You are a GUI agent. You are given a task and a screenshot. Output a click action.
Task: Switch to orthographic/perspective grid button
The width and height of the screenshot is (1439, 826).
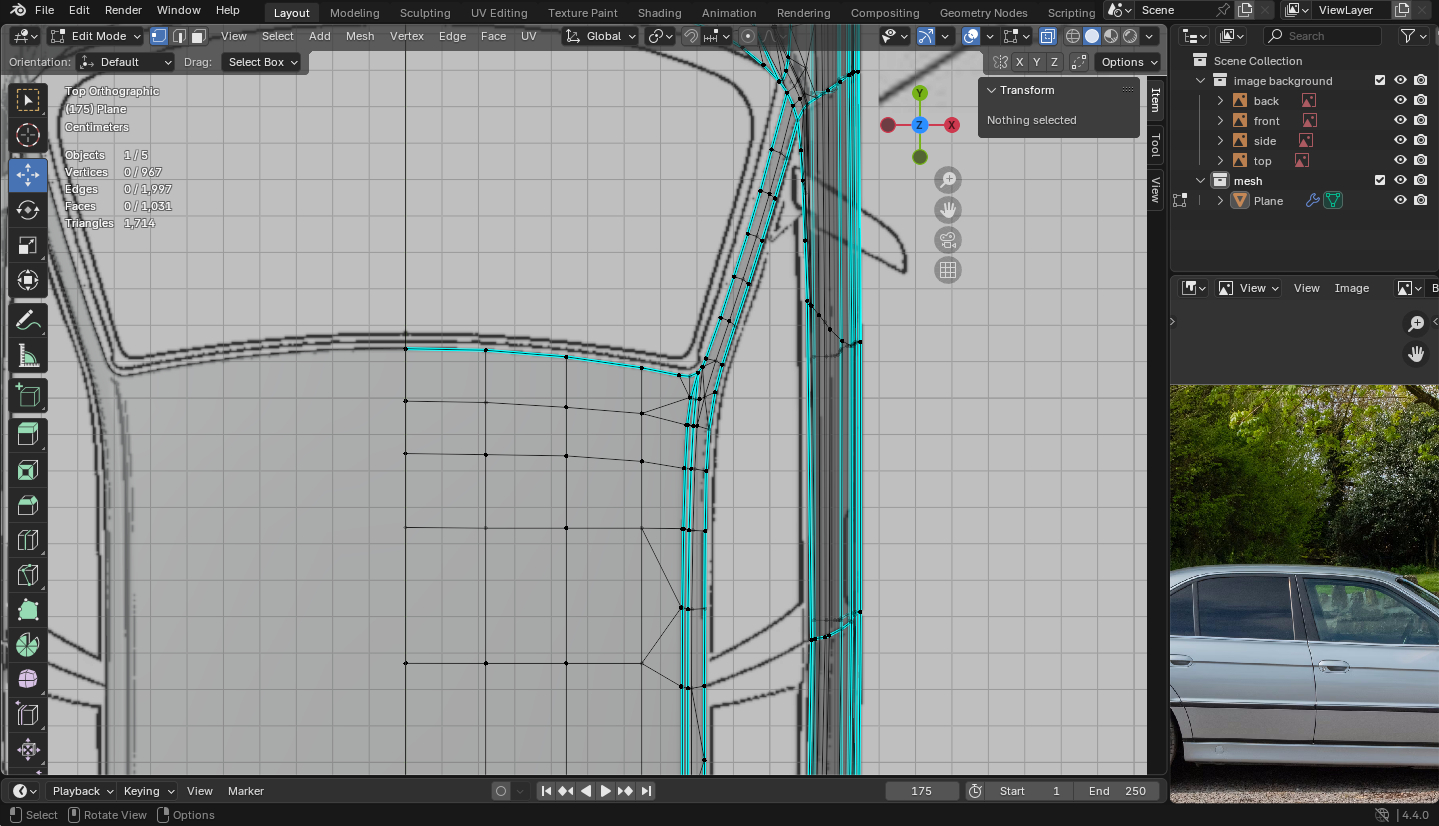pos(947,270)
